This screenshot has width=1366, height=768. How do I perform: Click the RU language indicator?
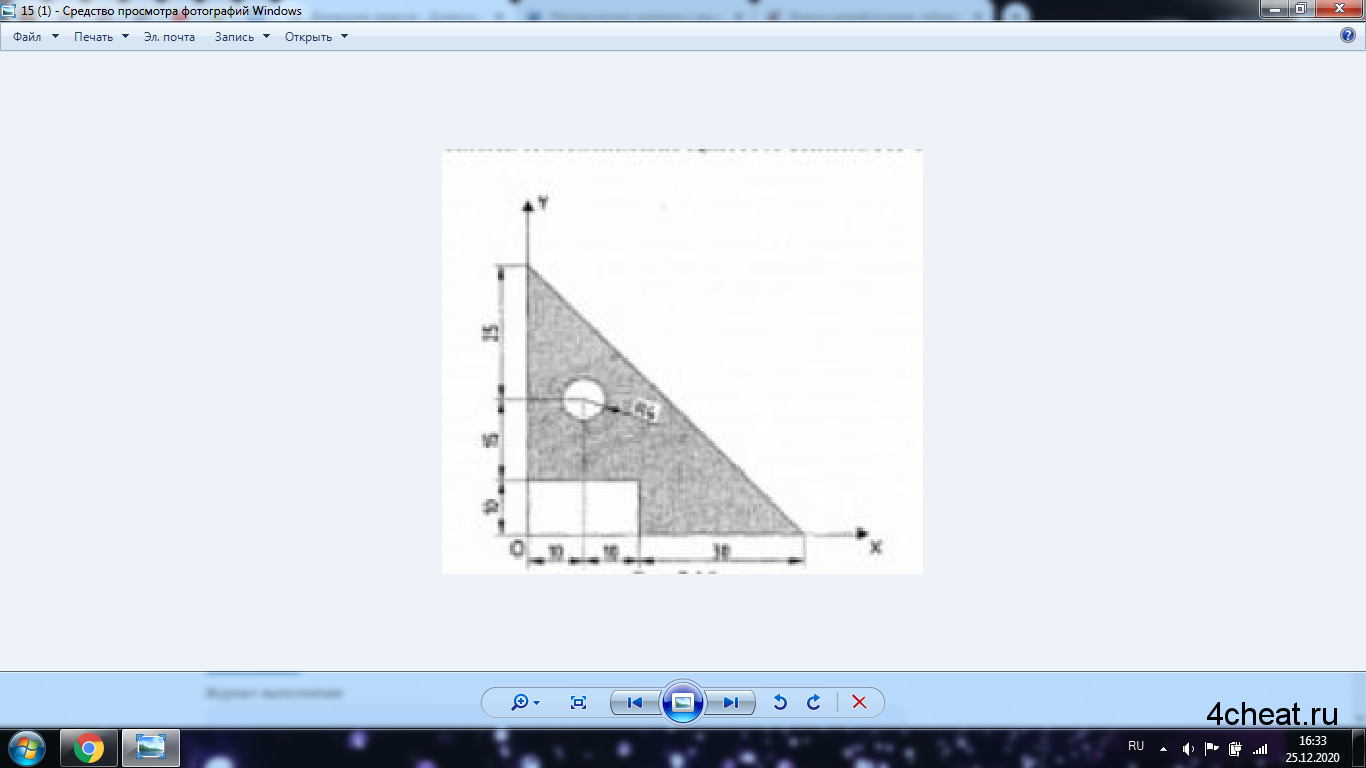click(x=1136, y=747)
